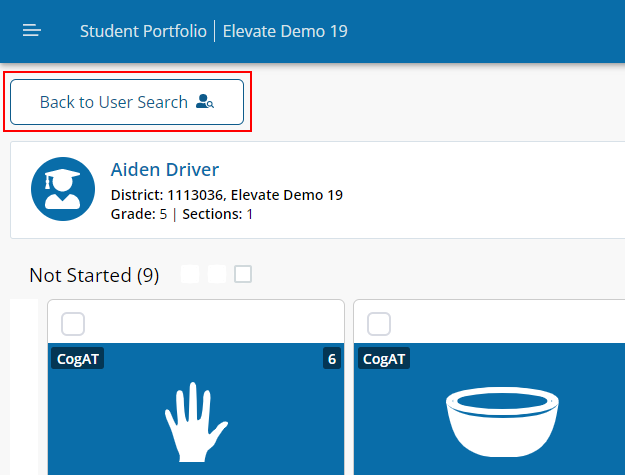Check the select-all box beside Not Started
Screen dimensions: 625x475
(243, 274)
